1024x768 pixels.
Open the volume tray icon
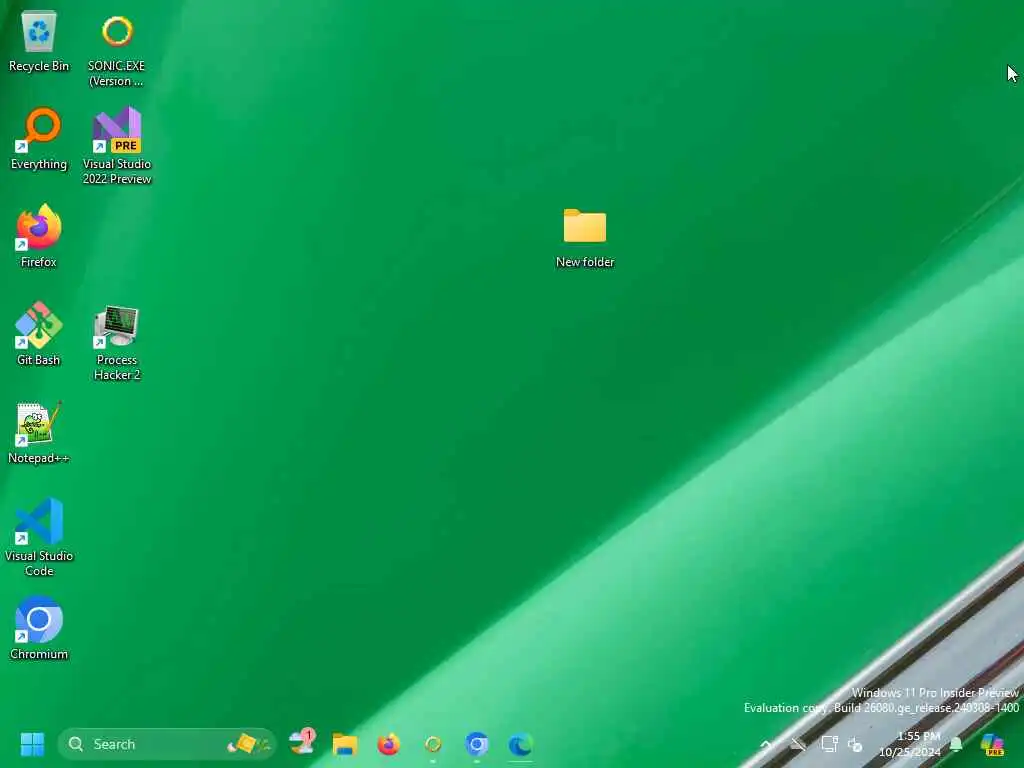(x=855, y=744)
